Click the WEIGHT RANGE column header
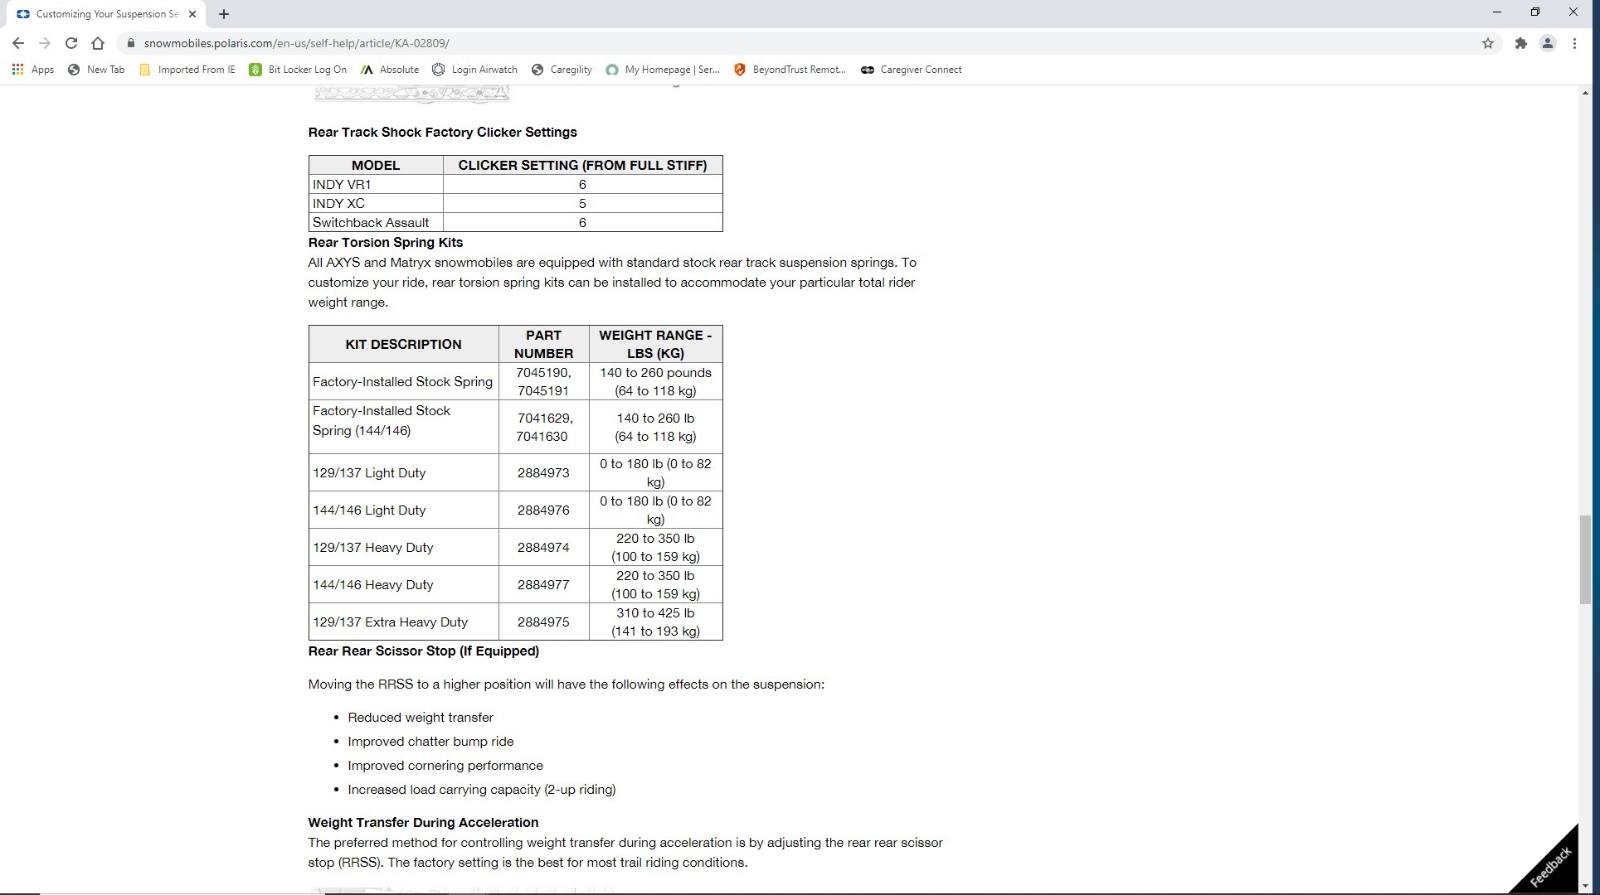The height and width of the screenshot is (895, 1600). (x=656, y=344)
